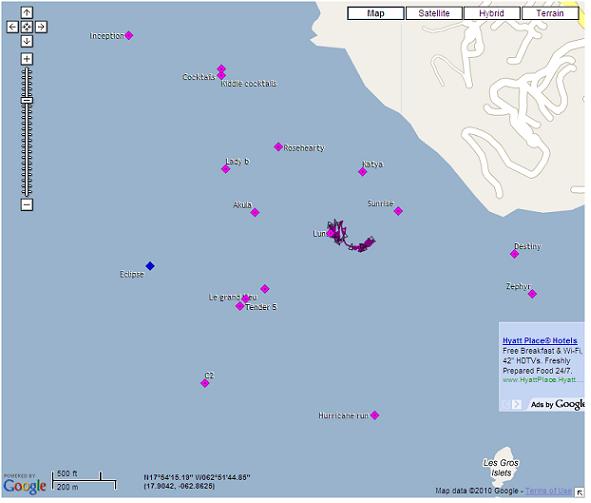Viewport: 591px width, 503px height.
Task: Select the Rosehearty marker
Action: 278,147
